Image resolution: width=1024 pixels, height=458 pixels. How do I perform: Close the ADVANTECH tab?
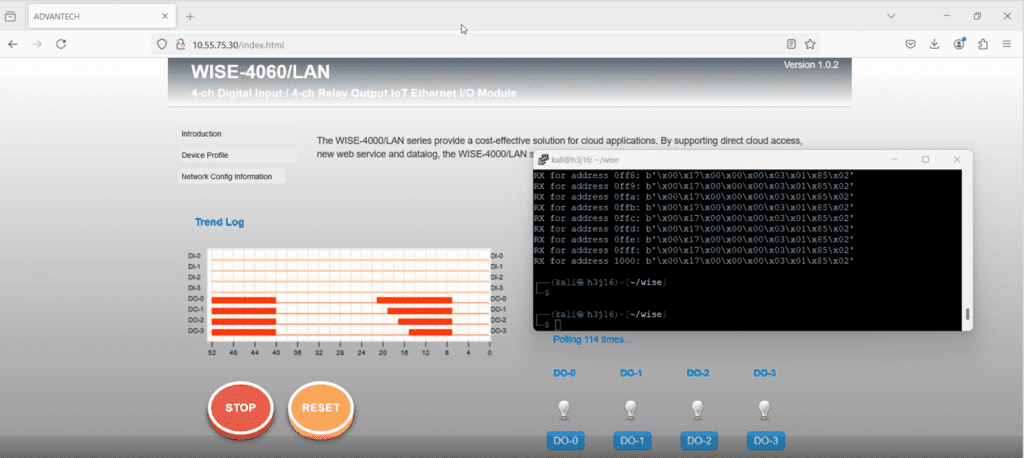click(x=165, y=16)
